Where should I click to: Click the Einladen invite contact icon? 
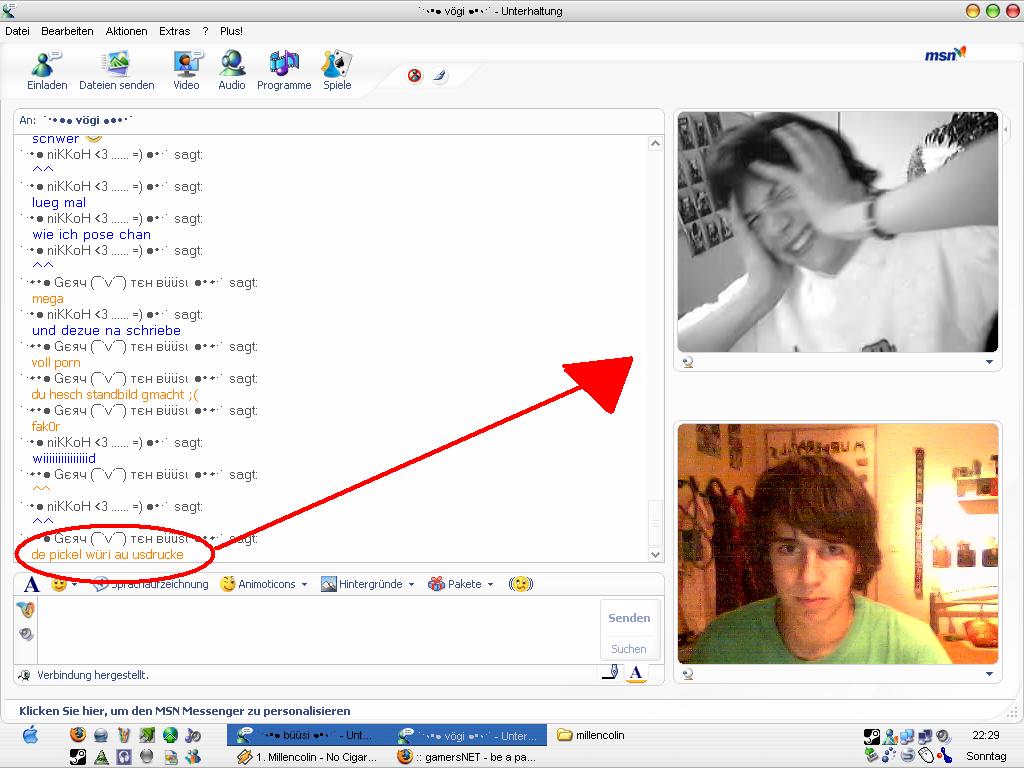pyautogui.click(x=46, y=64)
